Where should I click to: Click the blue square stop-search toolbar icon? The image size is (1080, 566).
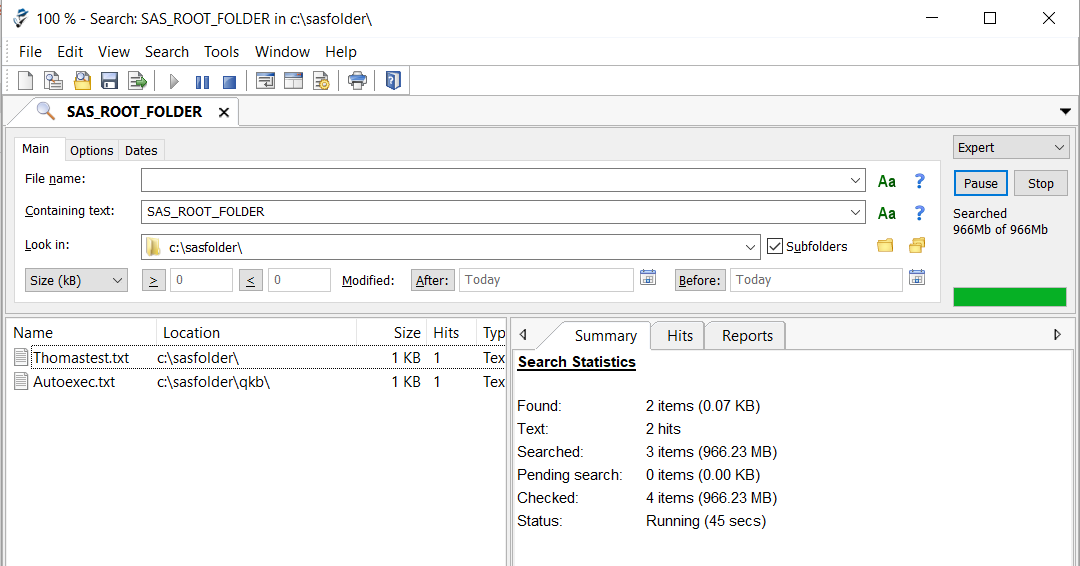coord(229,82)
